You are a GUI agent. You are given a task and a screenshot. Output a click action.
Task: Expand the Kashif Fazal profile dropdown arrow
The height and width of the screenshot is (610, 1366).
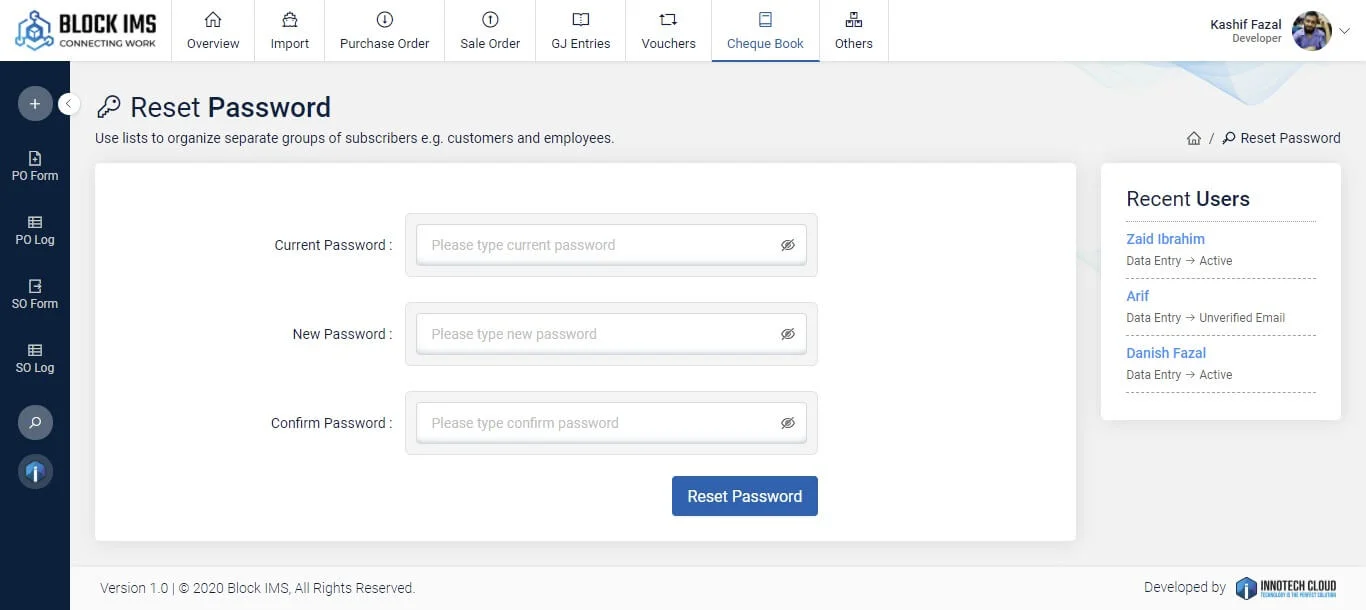(1345, 31)
